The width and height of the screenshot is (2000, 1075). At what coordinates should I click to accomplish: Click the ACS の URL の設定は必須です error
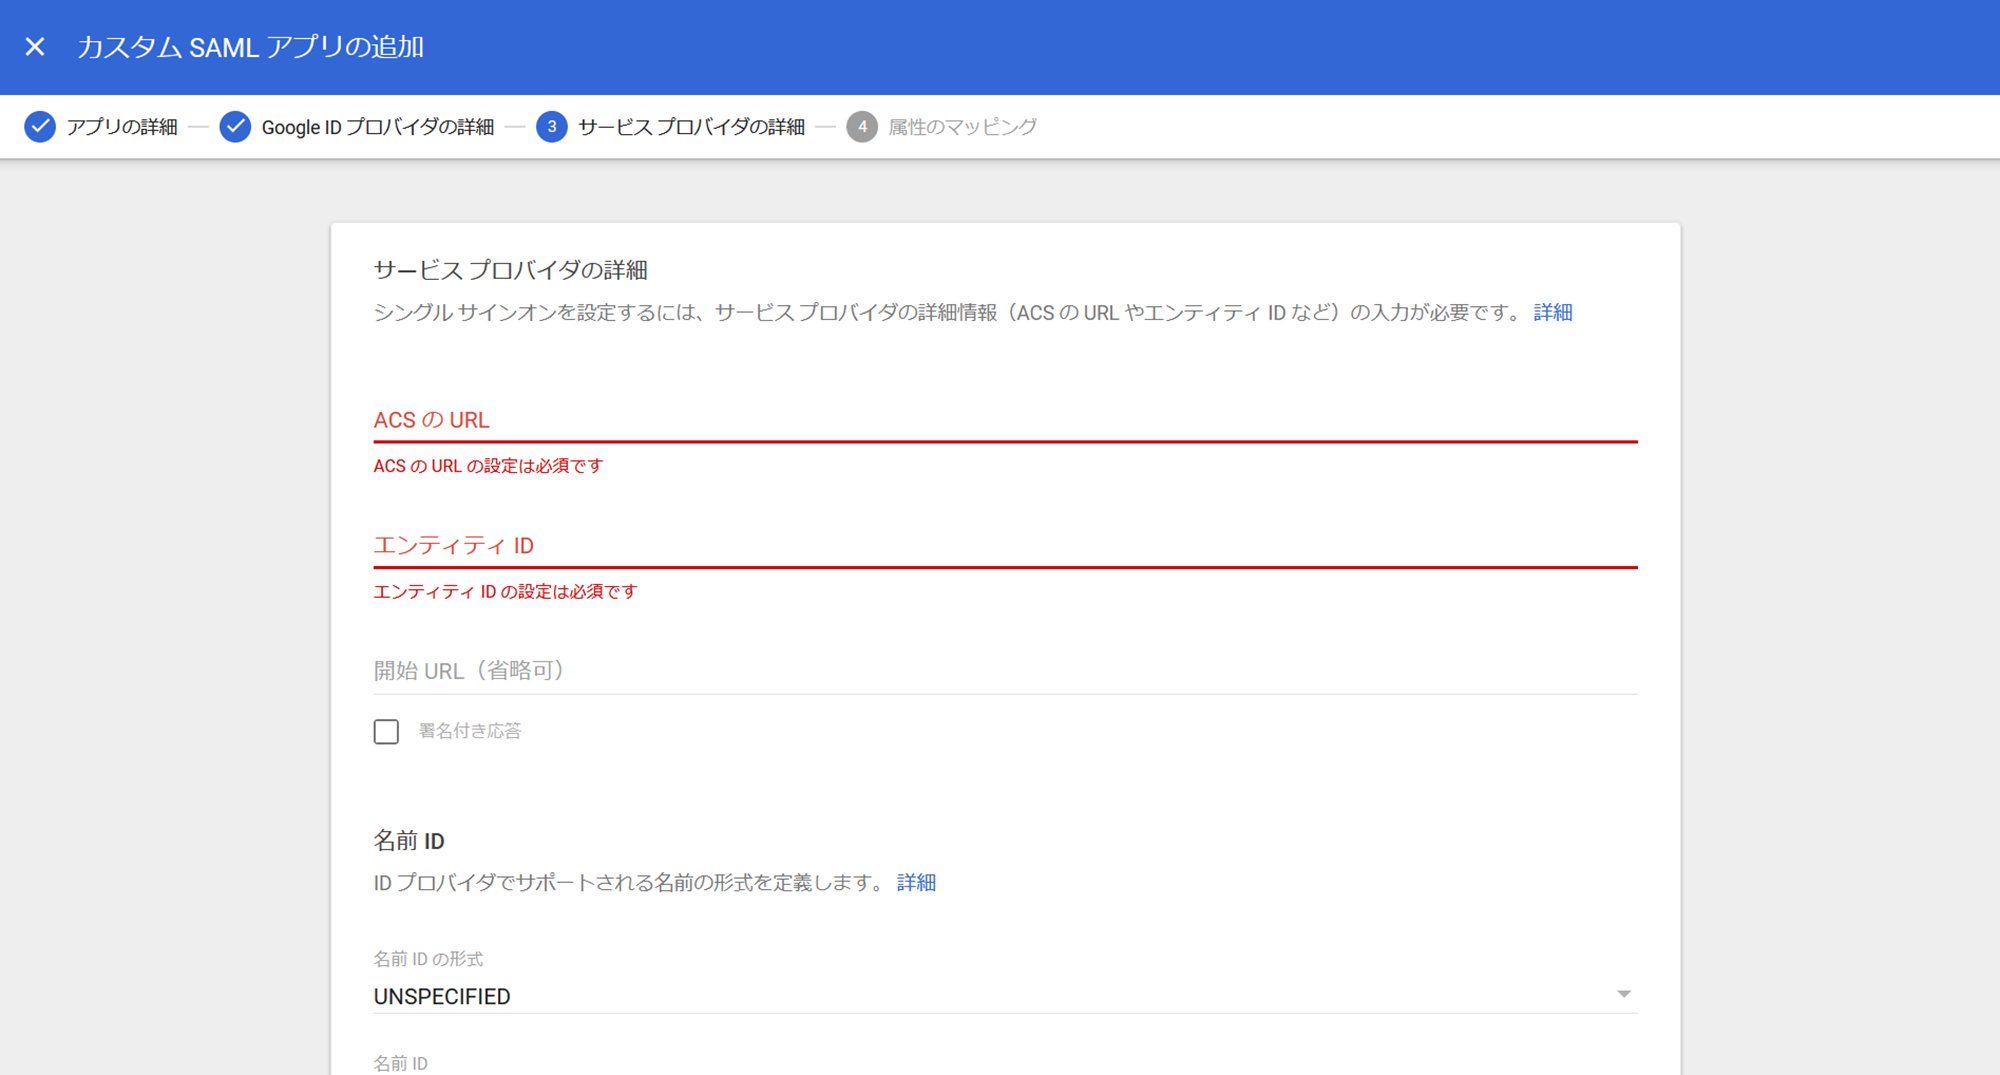pyautogui.click(x=488, y=466)
